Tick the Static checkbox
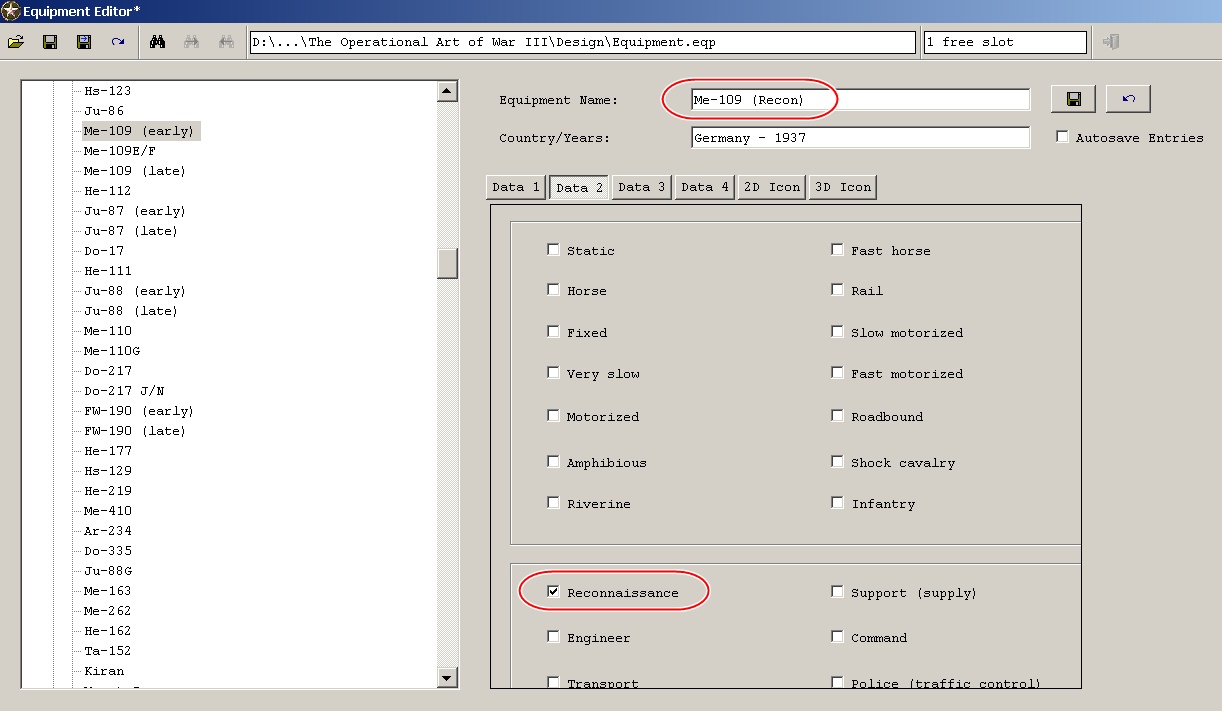This screenshot has height=711, width=1222. (553, 250)
